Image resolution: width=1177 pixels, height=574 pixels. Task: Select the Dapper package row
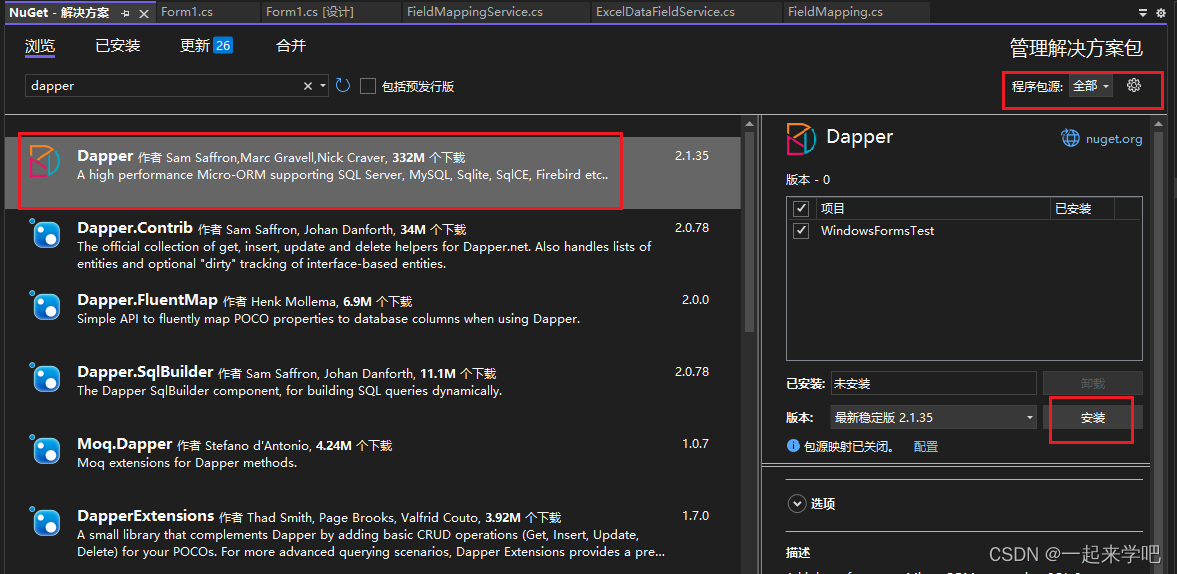pos(372,172)
